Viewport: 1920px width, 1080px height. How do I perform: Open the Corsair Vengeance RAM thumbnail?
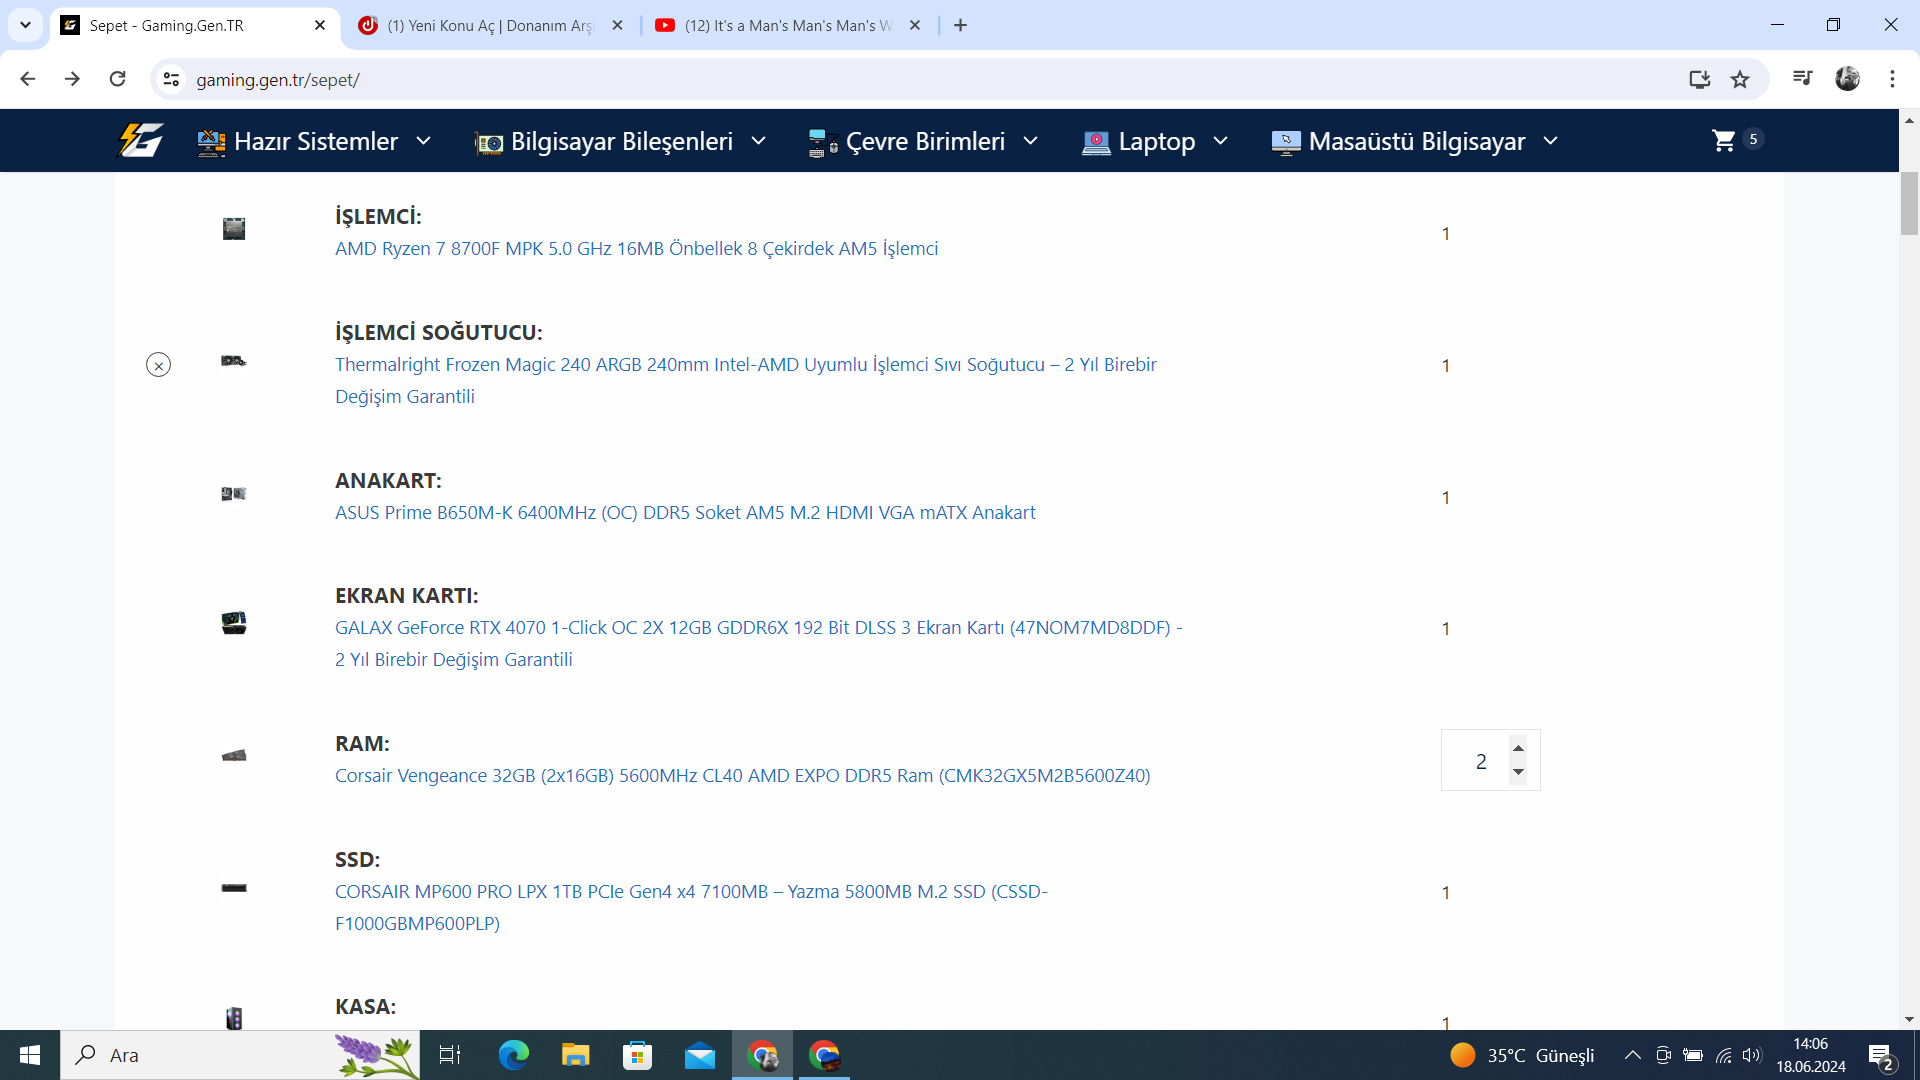[233, 756]
